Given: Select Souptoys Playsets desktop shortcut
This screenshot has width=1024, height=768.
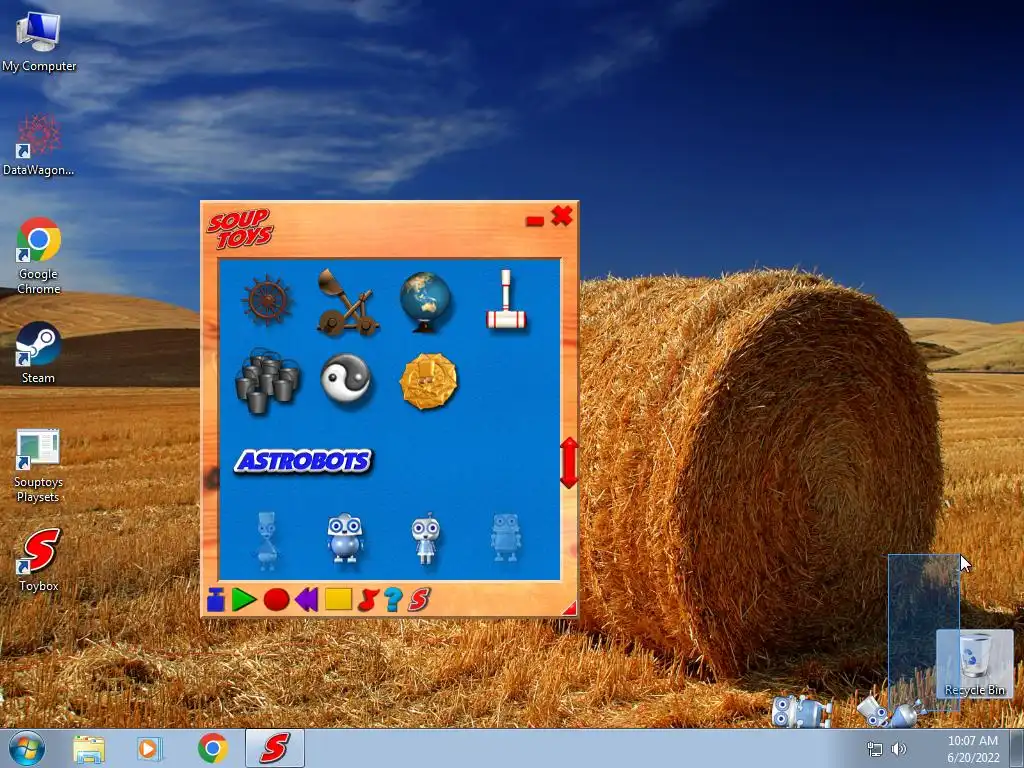Looking at the screenshot, I should (x=39, y=466).
